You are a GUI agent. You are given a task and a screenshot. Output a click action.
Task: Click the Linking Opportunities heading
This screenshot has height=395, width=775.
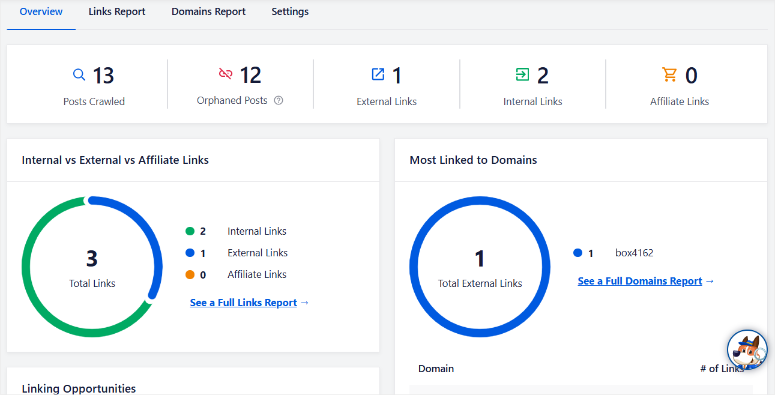click(79, 389)
